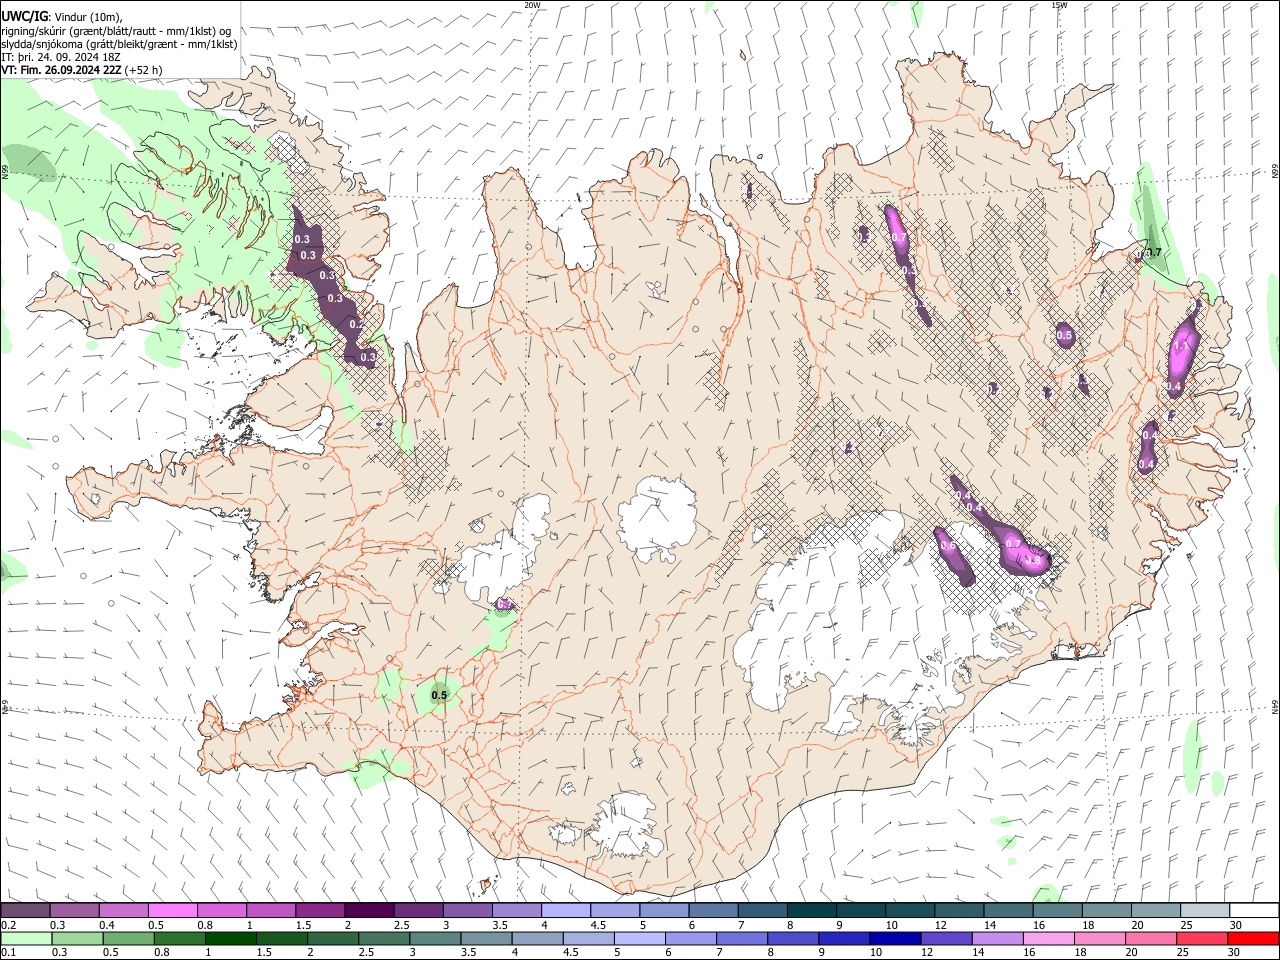Click the 15W longitude label

tap(1059, 5)
